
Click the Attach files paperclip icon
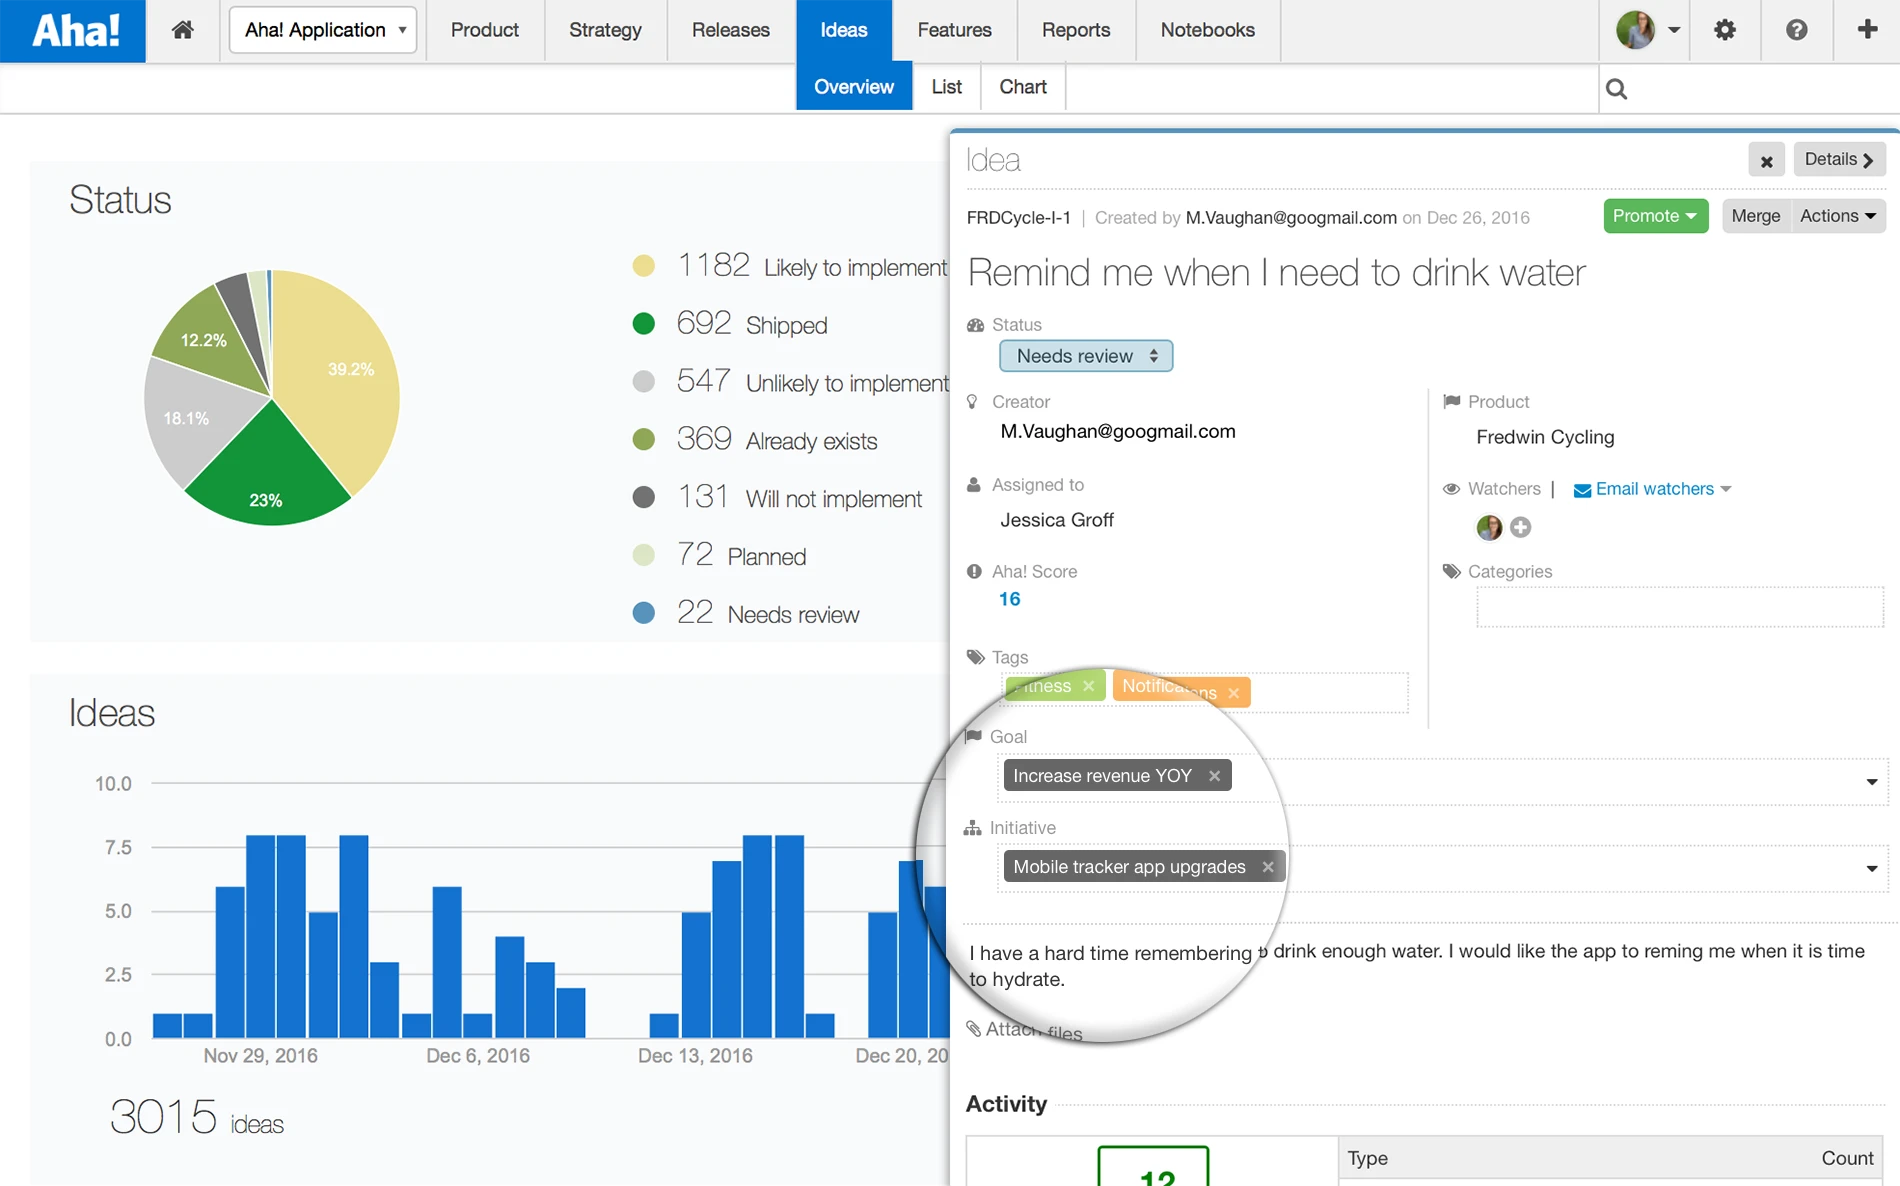pos(973,1028)
